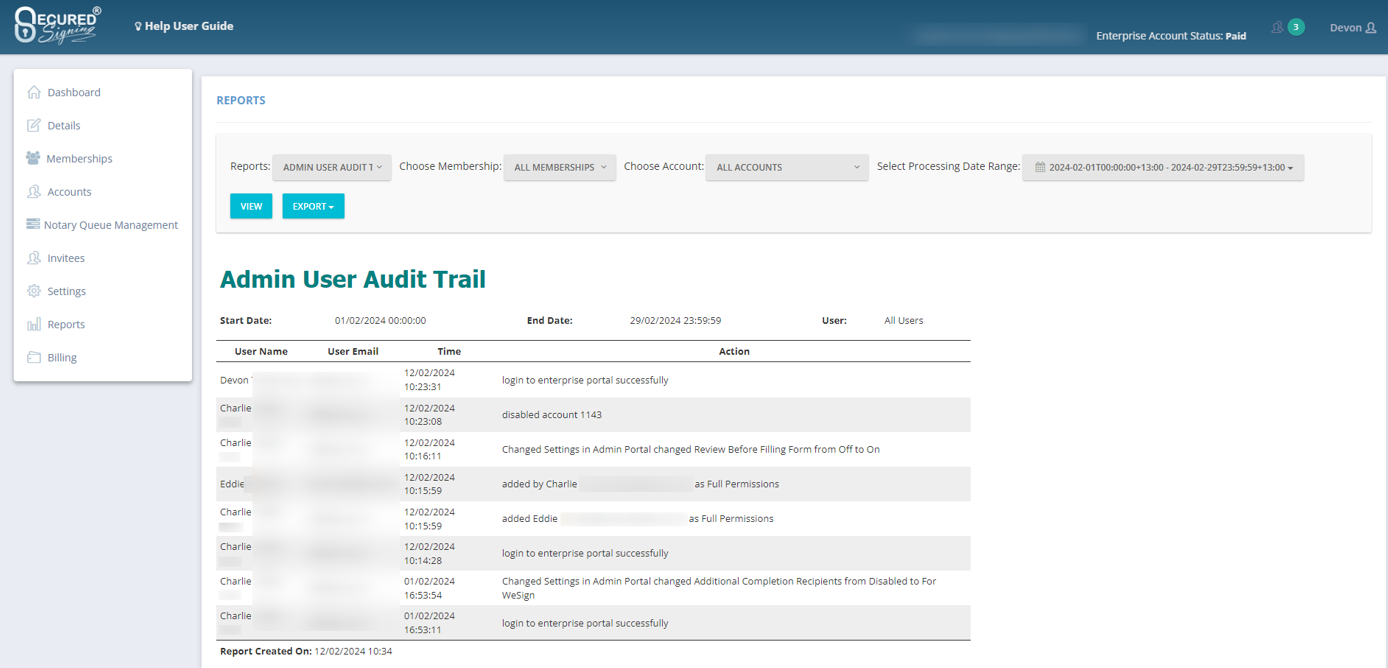Open the Devon user profile menu
The width and height of the screenshot is (1388, 668).
[1352, 27]
